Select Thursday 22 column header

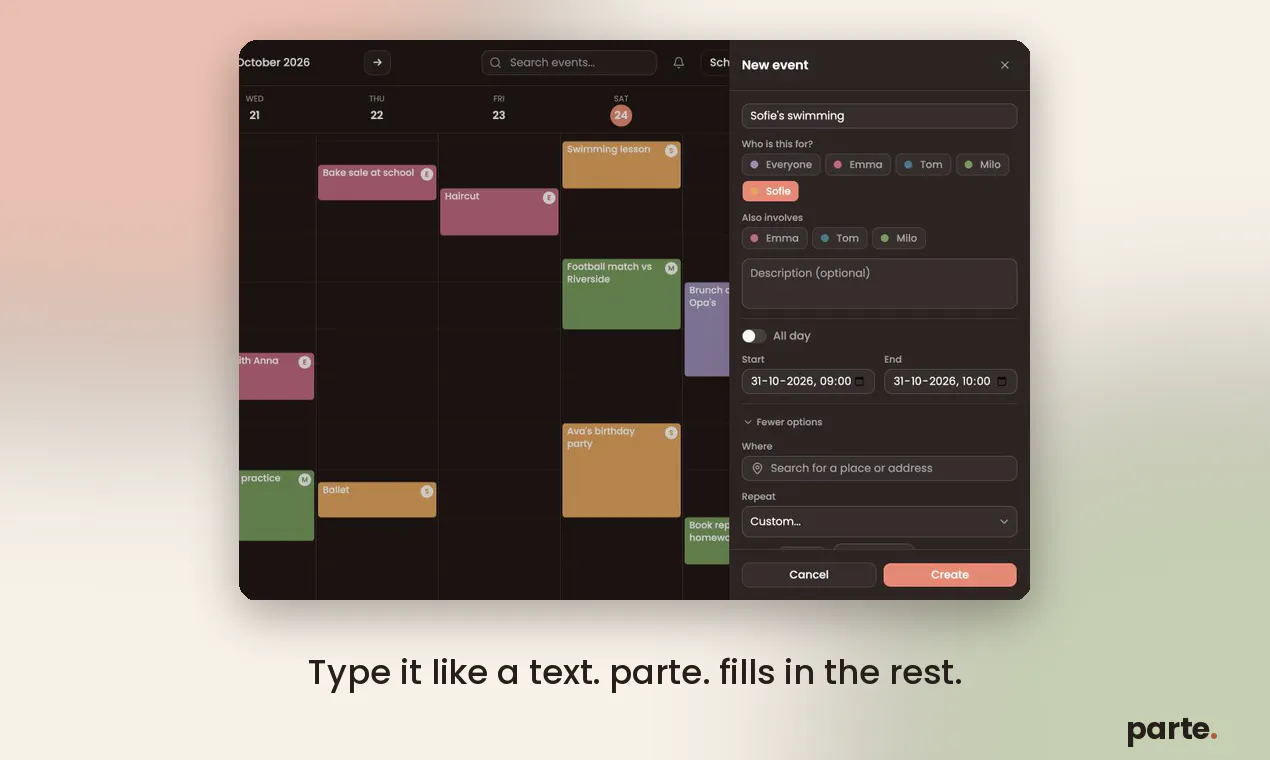(x=377, y=108)
